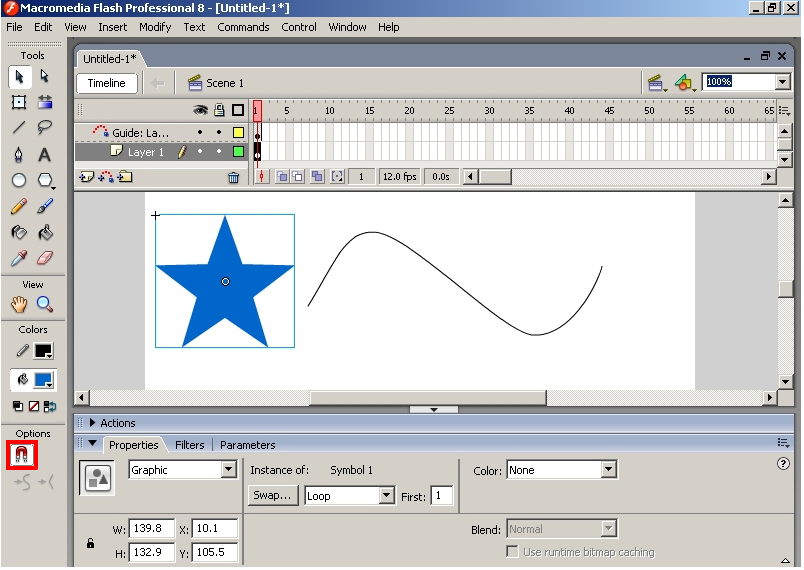The width and height of the screenshot is (804, 570).
Task: Click the Timeline button
Action: tap(107, 83)
